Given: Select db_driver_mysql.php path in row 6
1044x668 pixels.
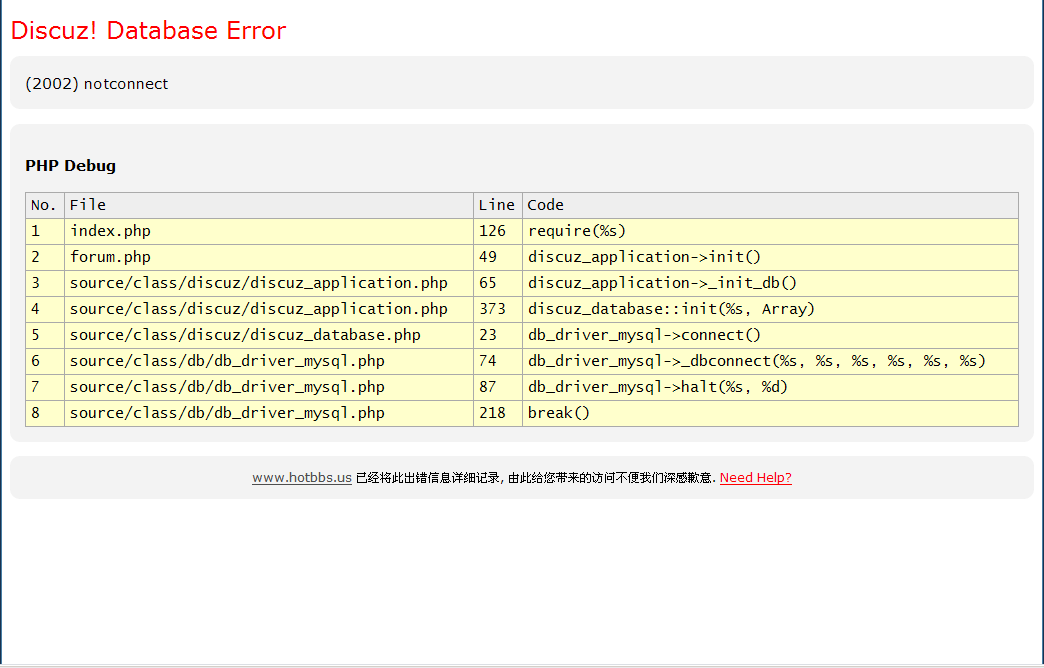Looking at the screenshot, I should click(269, 361).
